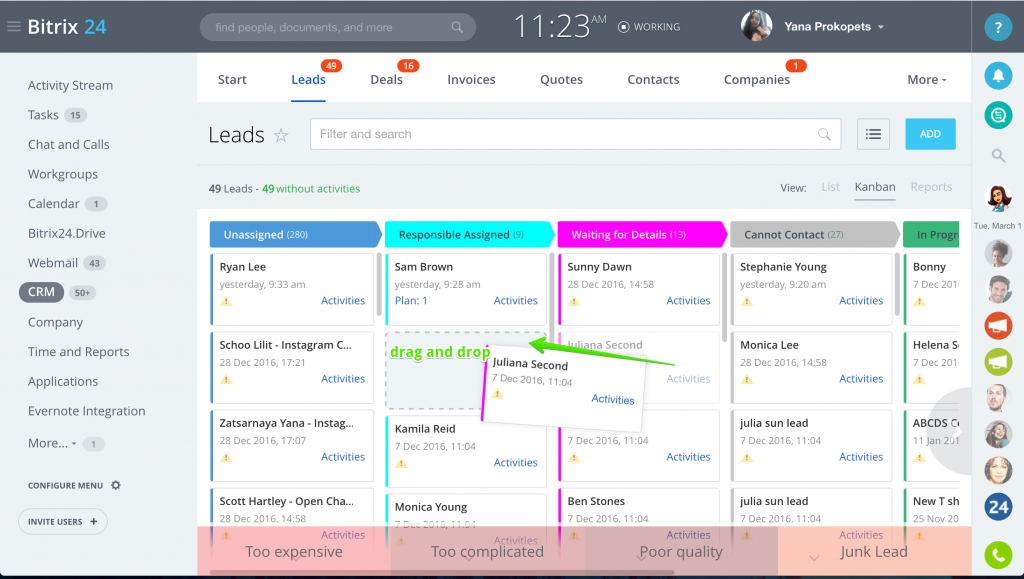Switch to the Start tab
Screen dimensions: 1024x579
coord(232,80)
